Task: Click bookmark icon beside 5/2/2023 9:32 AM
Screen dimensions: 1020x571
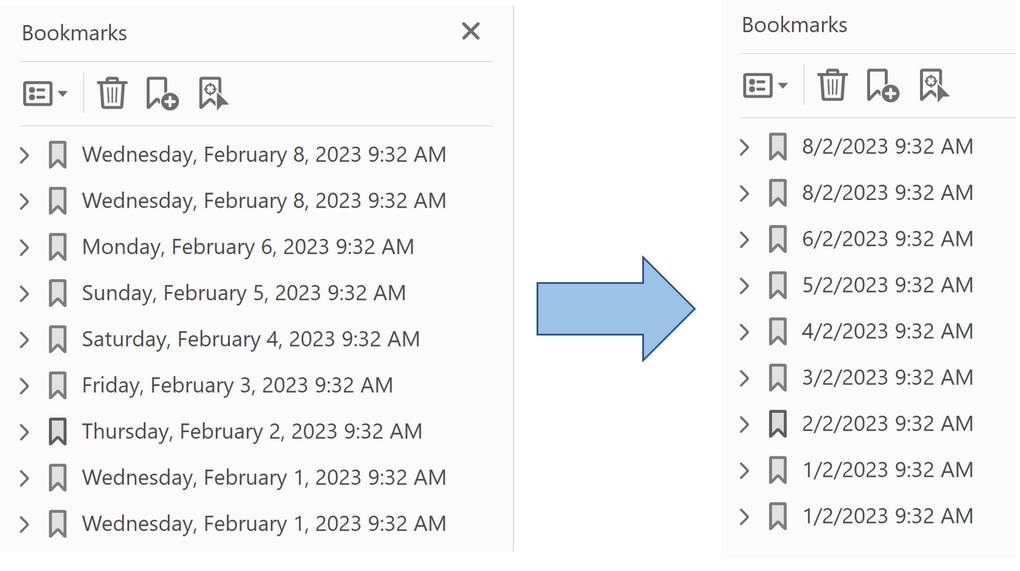Action: [777, 286]
